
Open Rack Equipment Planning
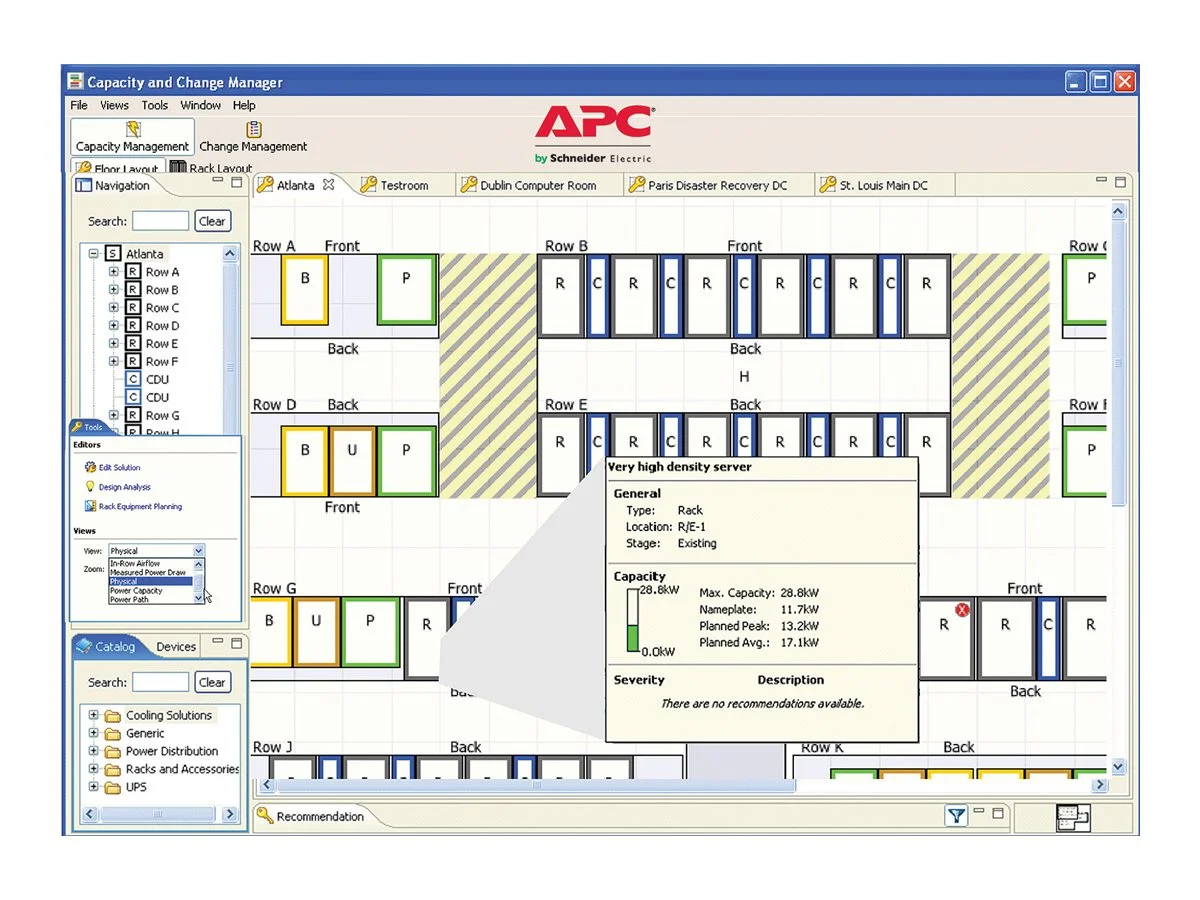click(x=91, y=507)
